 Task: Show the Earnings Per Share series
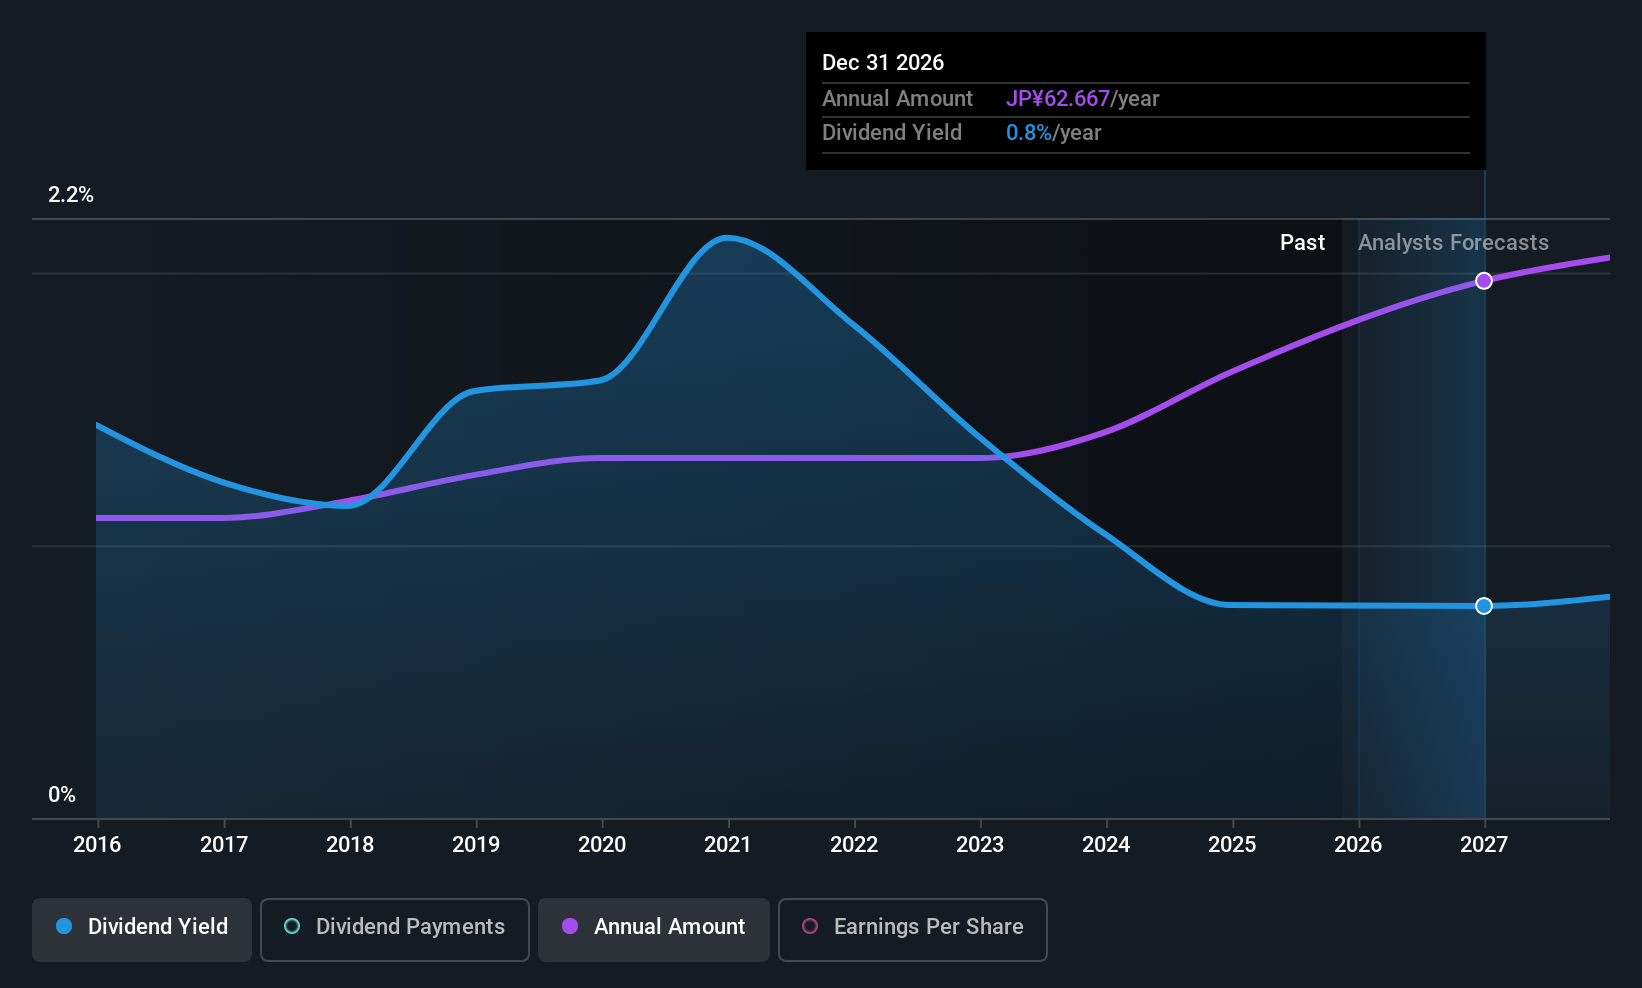click(x=912, y=928)
